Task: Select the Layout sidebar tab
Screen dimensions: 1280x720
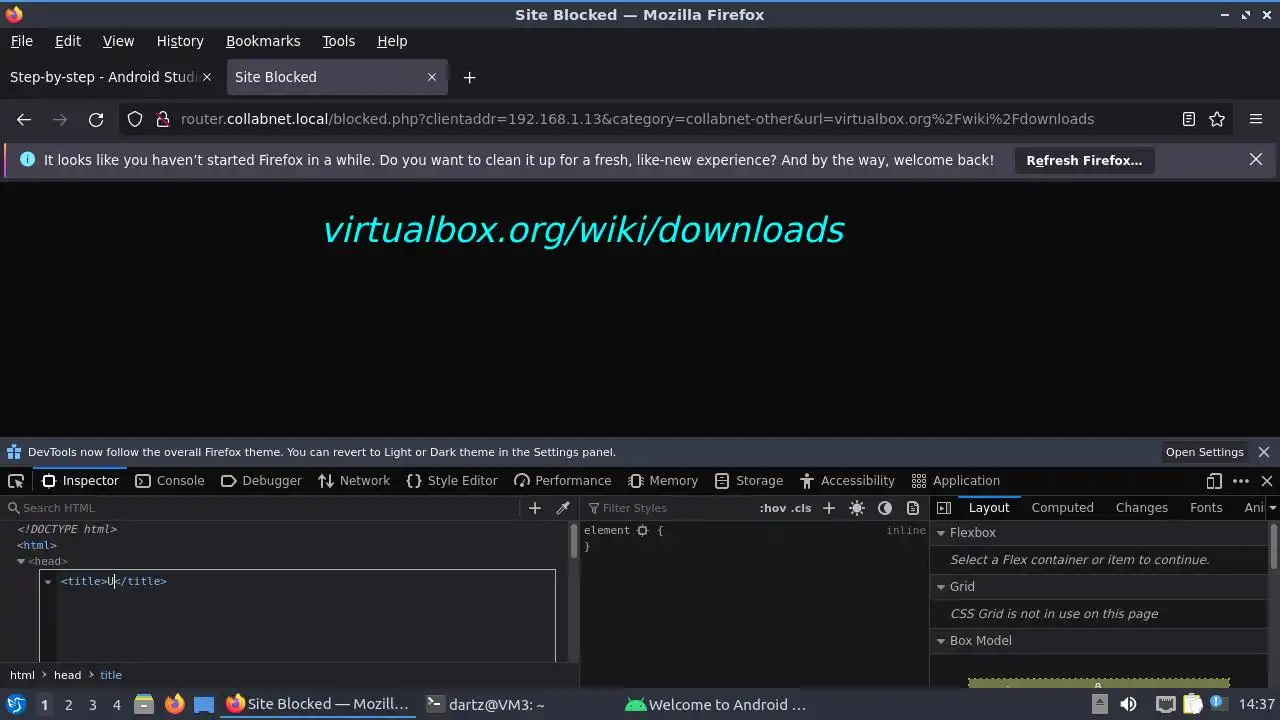Action: click(989, 508)
